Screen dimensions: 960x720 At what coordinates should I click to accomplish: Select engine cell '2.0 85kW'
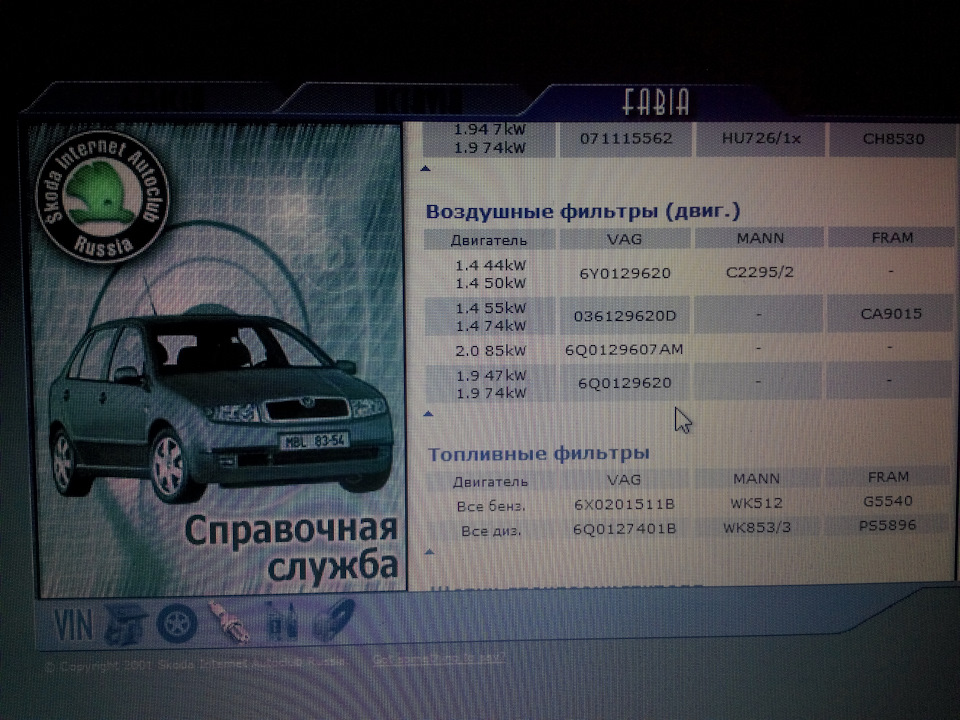[x=490, y=351]
